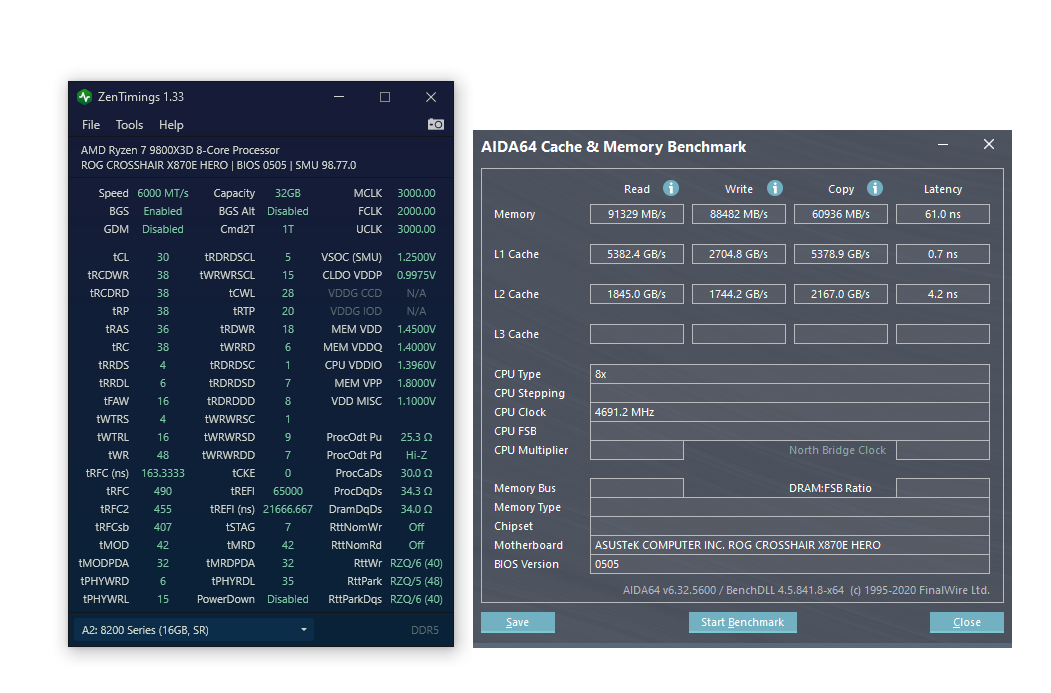Click the Memory Latency 61.0 ns field
Image resolution: width=1051 pixels, height=693 pixels.
[x=942, y=214]
